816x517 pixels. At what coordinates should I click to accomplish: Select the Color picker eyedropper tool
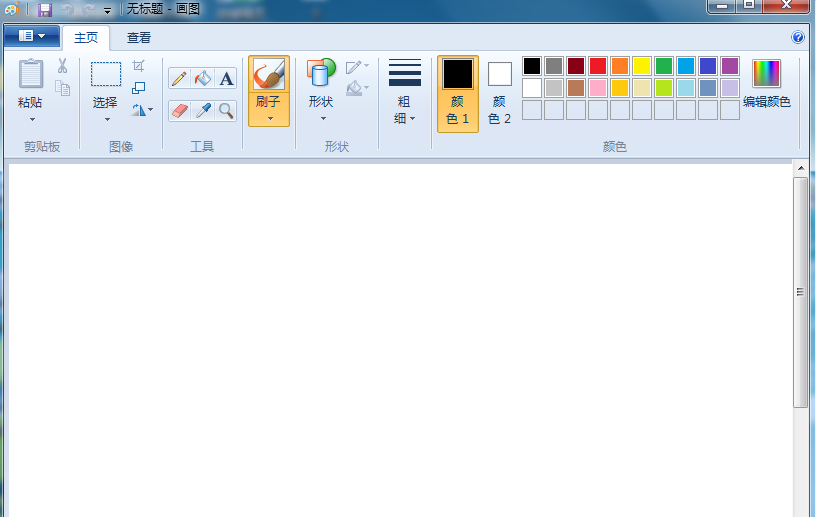[x=202, y=111]
